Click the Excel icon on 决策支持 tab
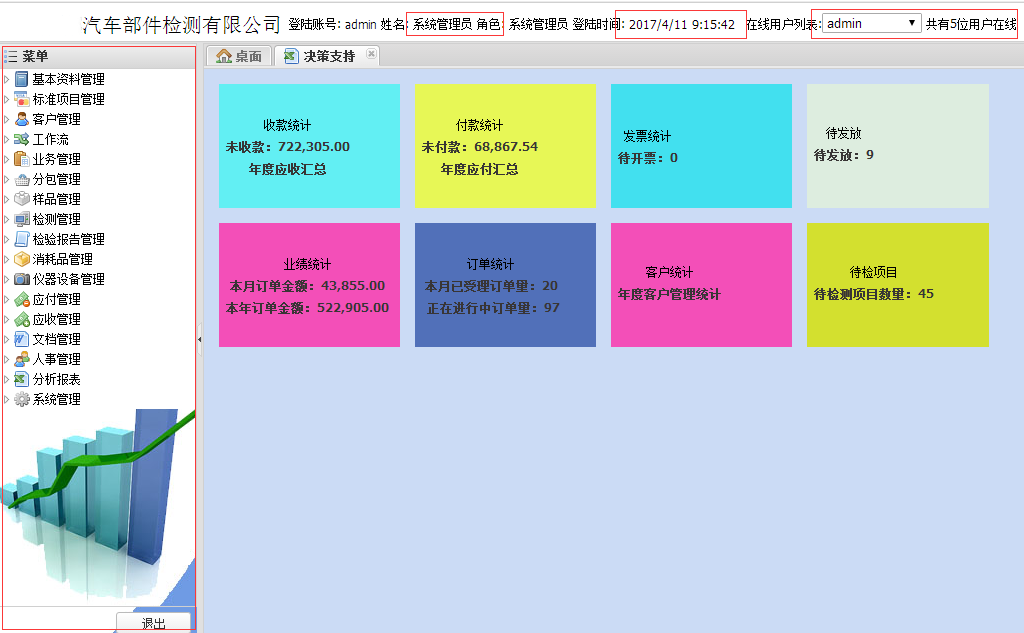The height and width of the screenshot is (633, 1024). [291, 56]
